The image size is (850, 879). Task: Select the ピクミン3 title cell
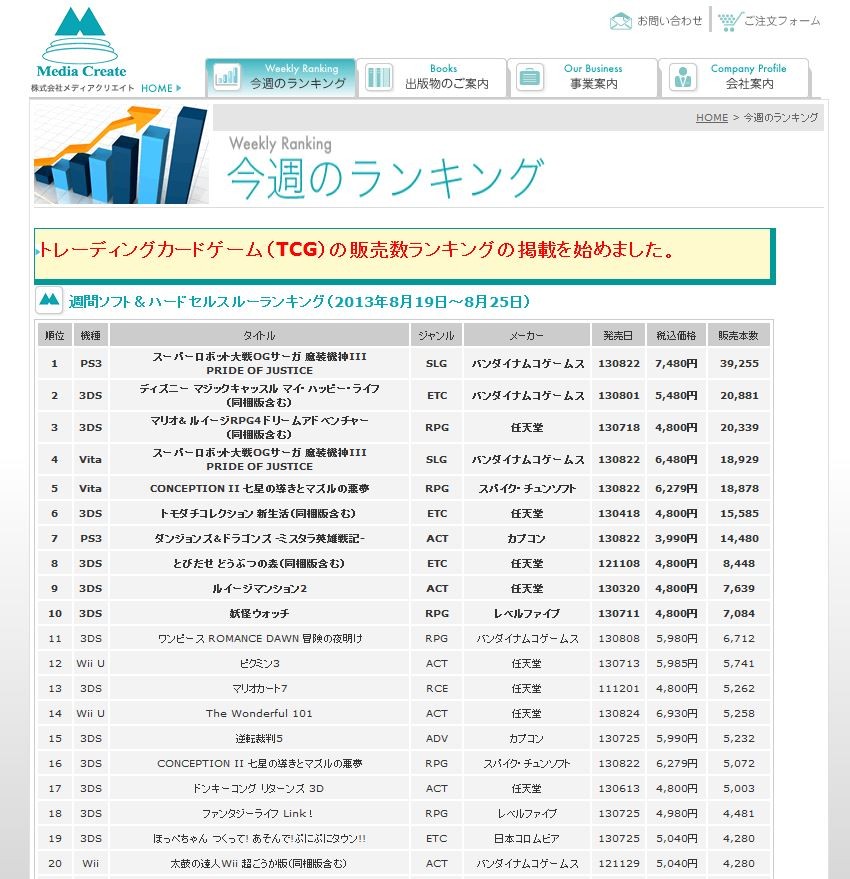tap(259, 663)
